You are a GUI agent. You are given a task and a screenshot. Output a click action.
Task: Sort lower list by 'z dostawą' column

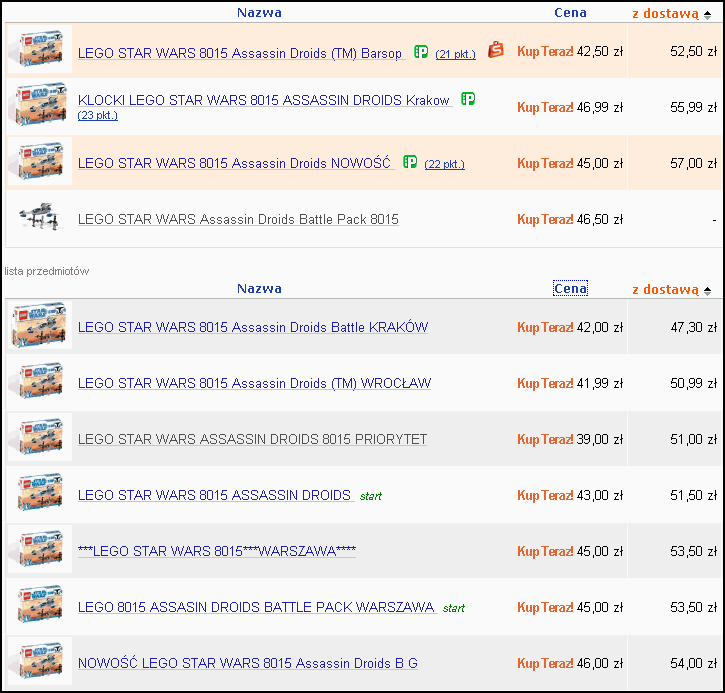coord(665,290)
